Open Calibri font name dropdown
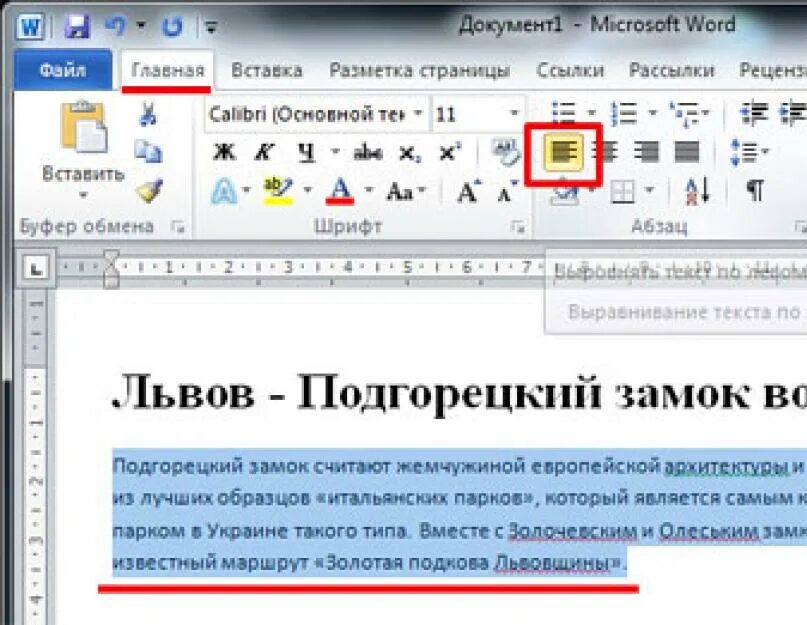 tap(418, 114)
